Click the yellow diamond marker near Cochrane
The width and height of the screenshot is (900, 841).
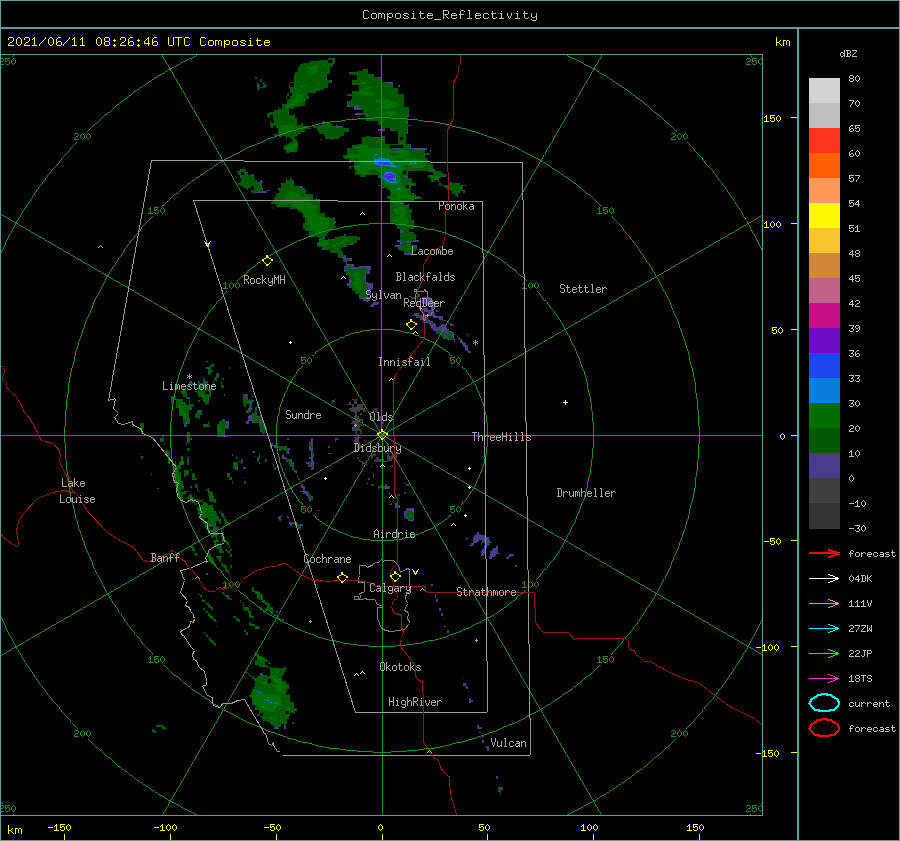point(343,577)
